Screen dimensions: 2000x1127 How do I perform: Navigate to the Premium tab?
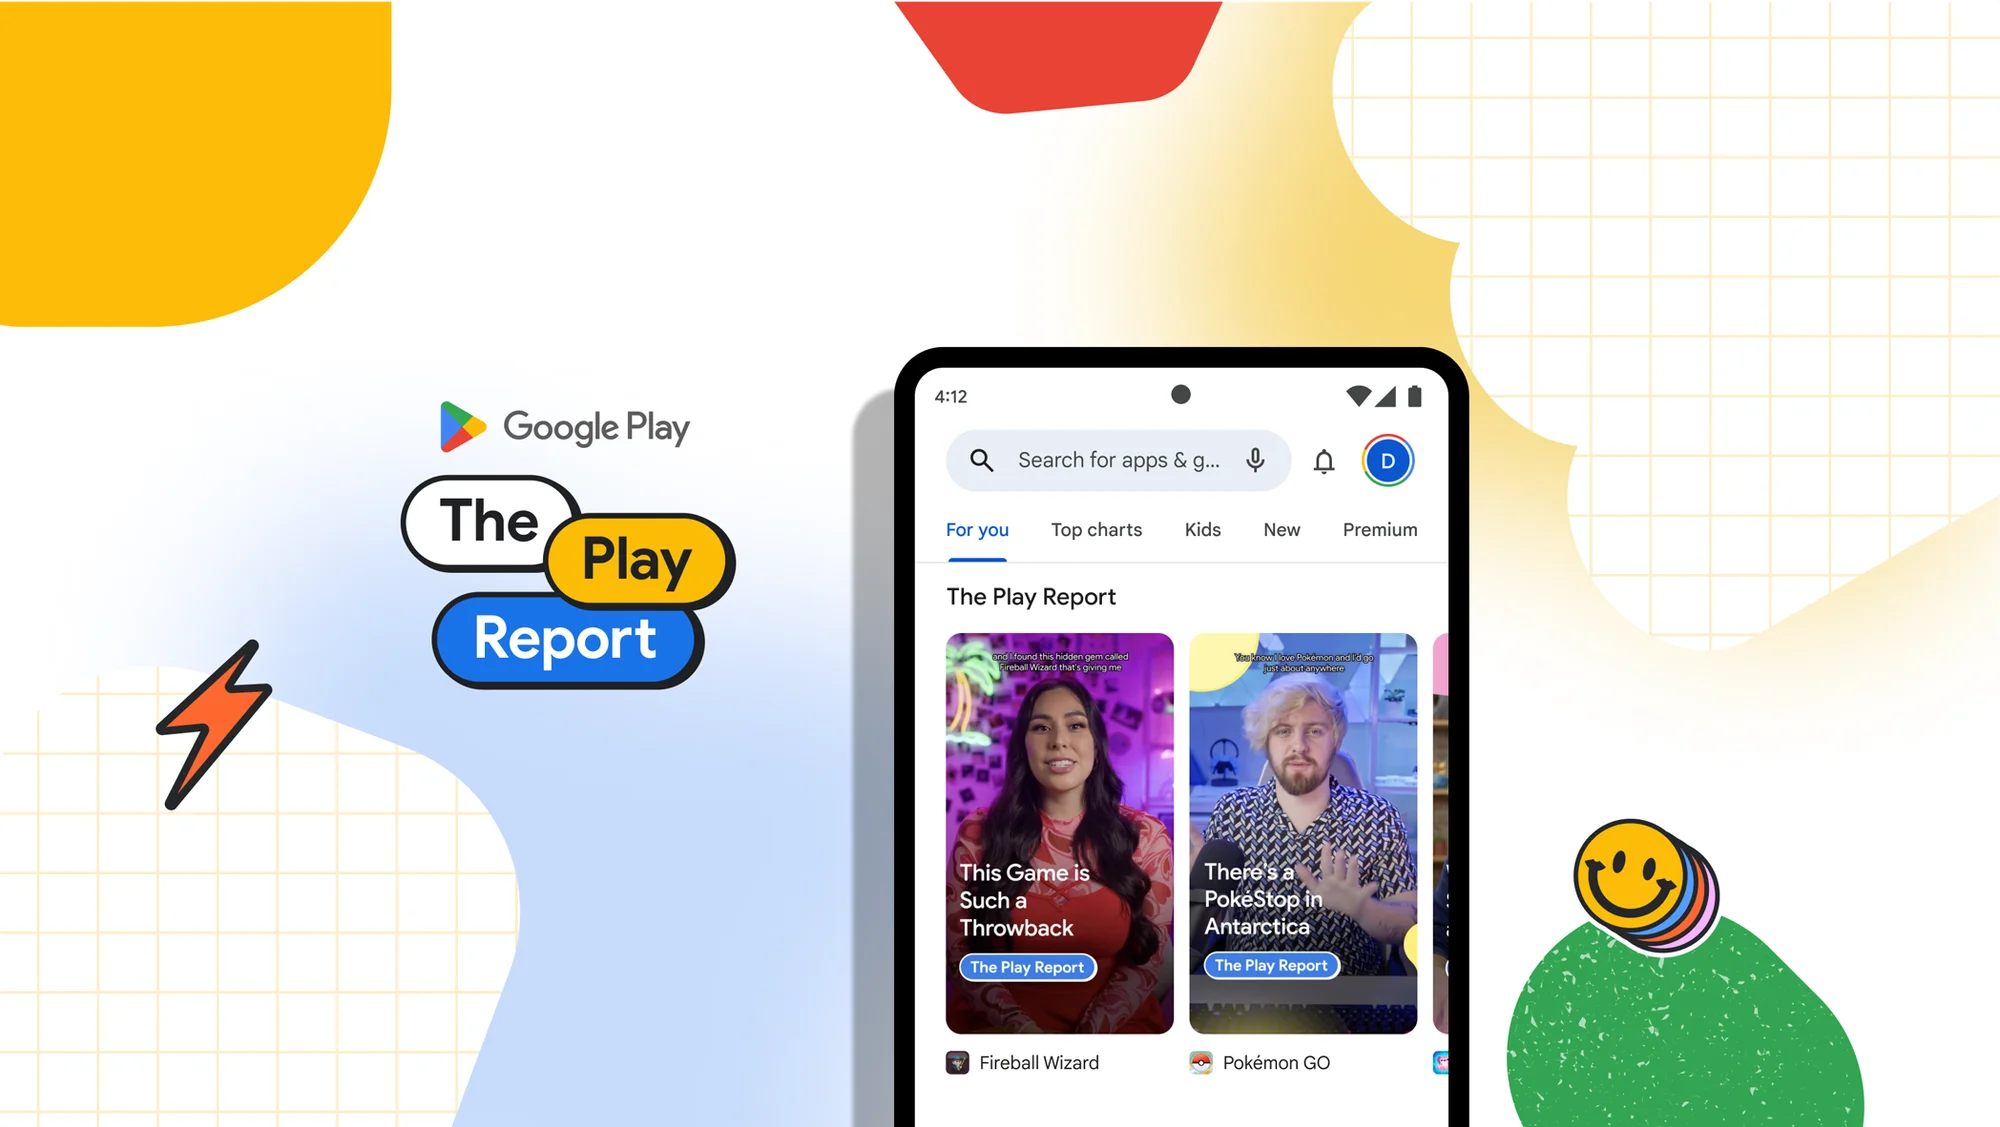coord(1378,528)
